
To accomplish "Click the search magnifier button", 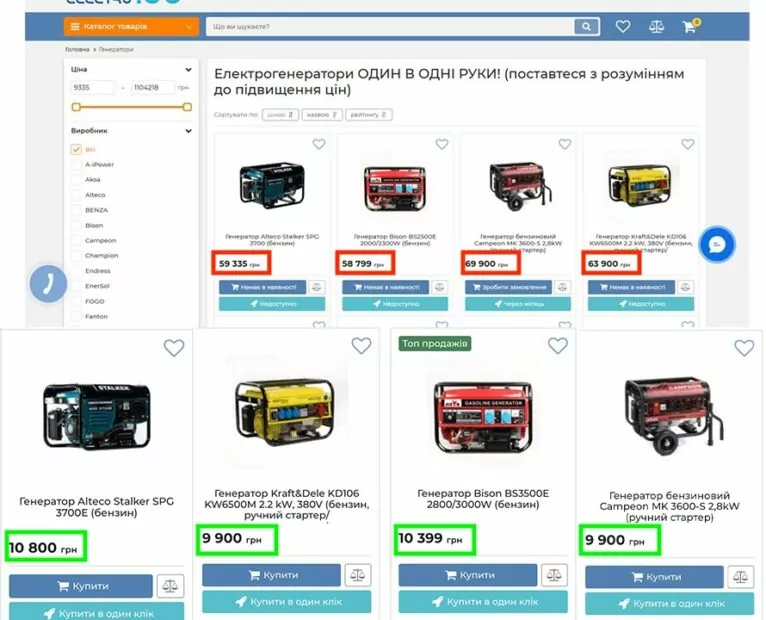I will 586,26.
